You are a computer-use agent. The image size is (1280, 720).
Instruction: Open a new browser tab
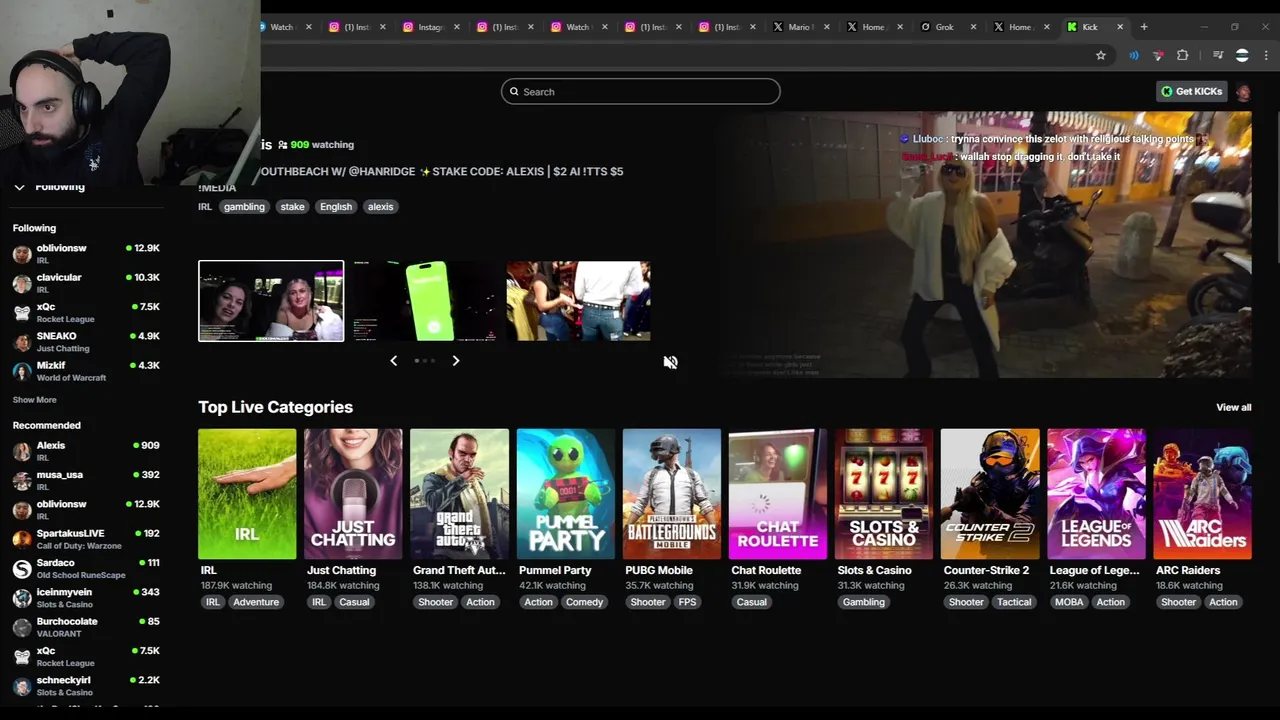click(x=1144, y=27)
